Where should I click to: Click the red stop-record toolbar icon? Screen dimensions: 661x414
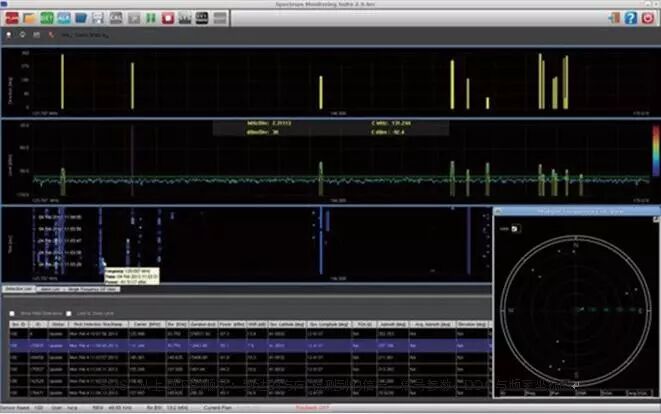tap(168, 18)
